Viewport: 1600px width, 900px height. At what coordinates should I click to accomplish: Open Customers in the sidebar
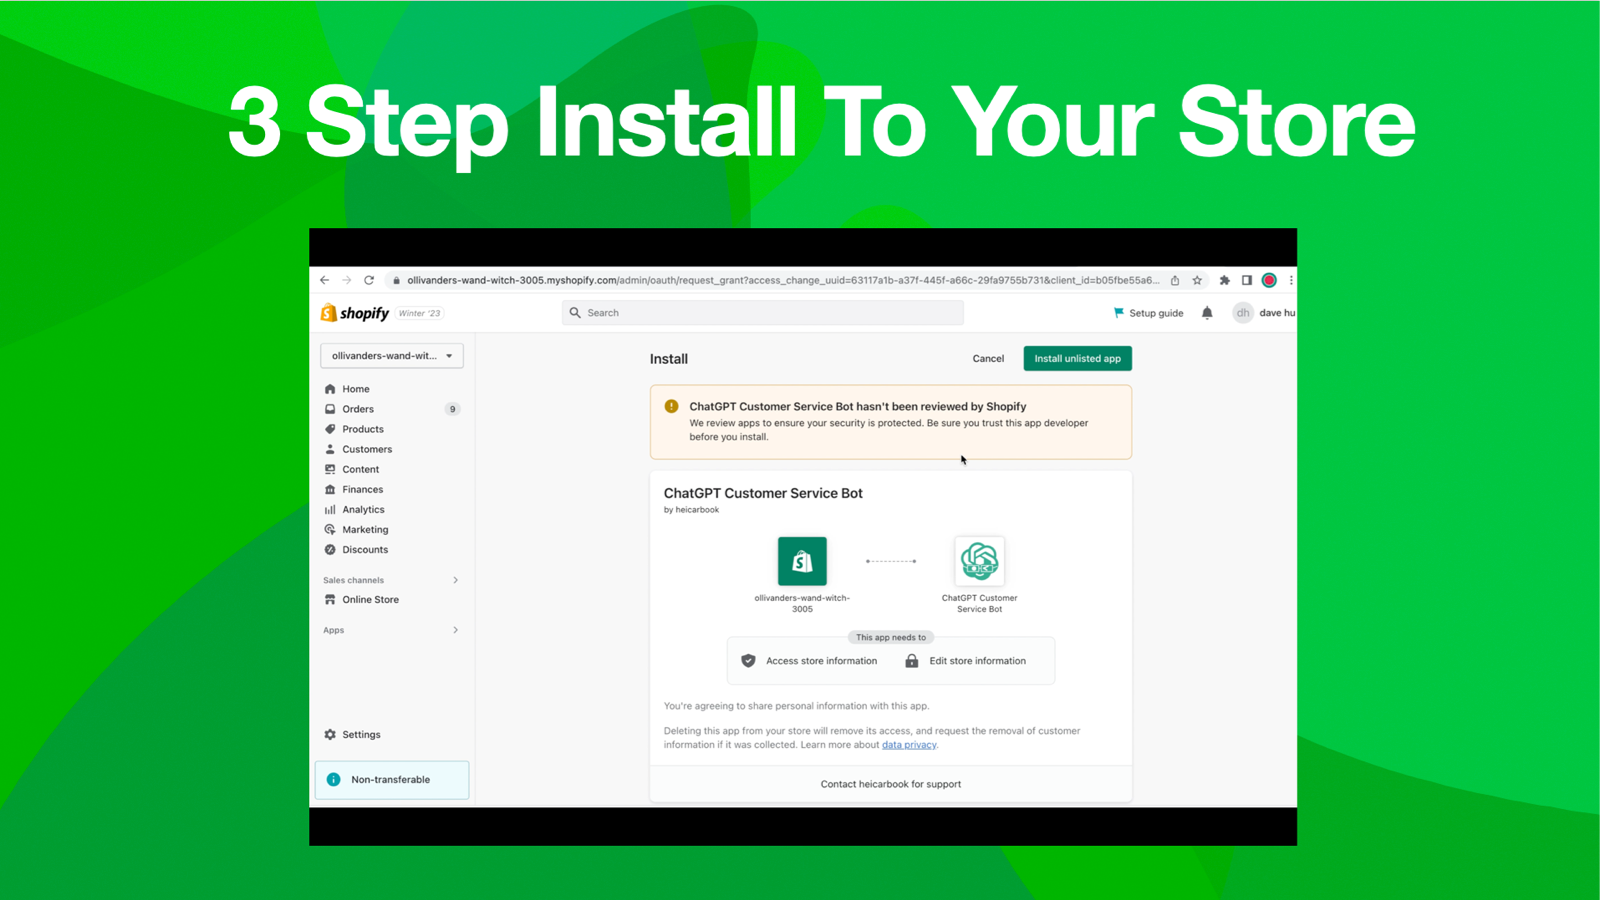[x=367, y=449]
